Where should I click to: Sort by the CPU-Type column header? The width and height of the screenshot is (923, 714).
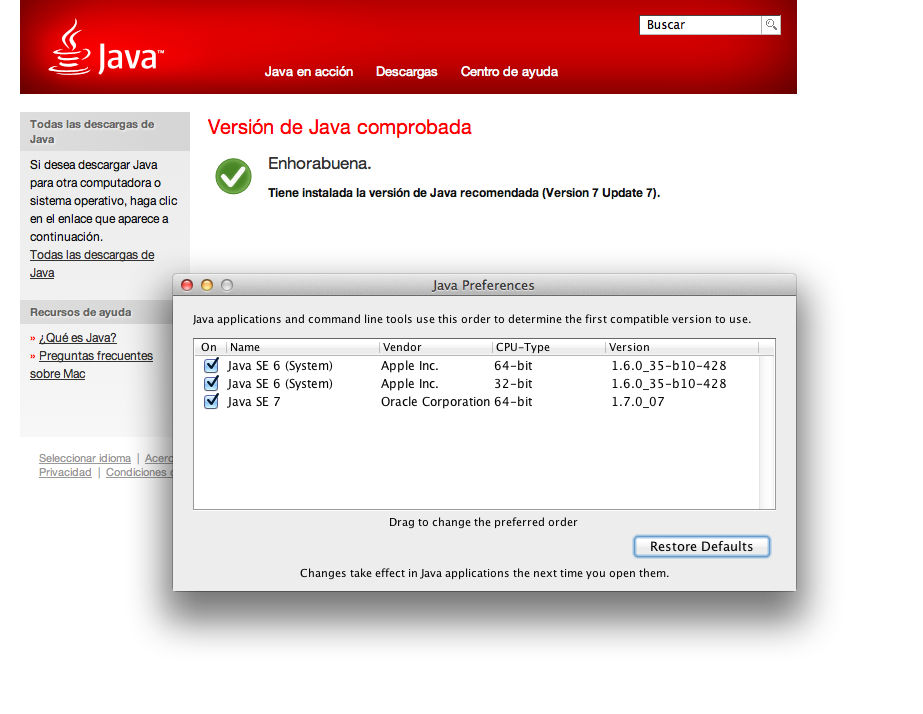[x=549, y=347]
